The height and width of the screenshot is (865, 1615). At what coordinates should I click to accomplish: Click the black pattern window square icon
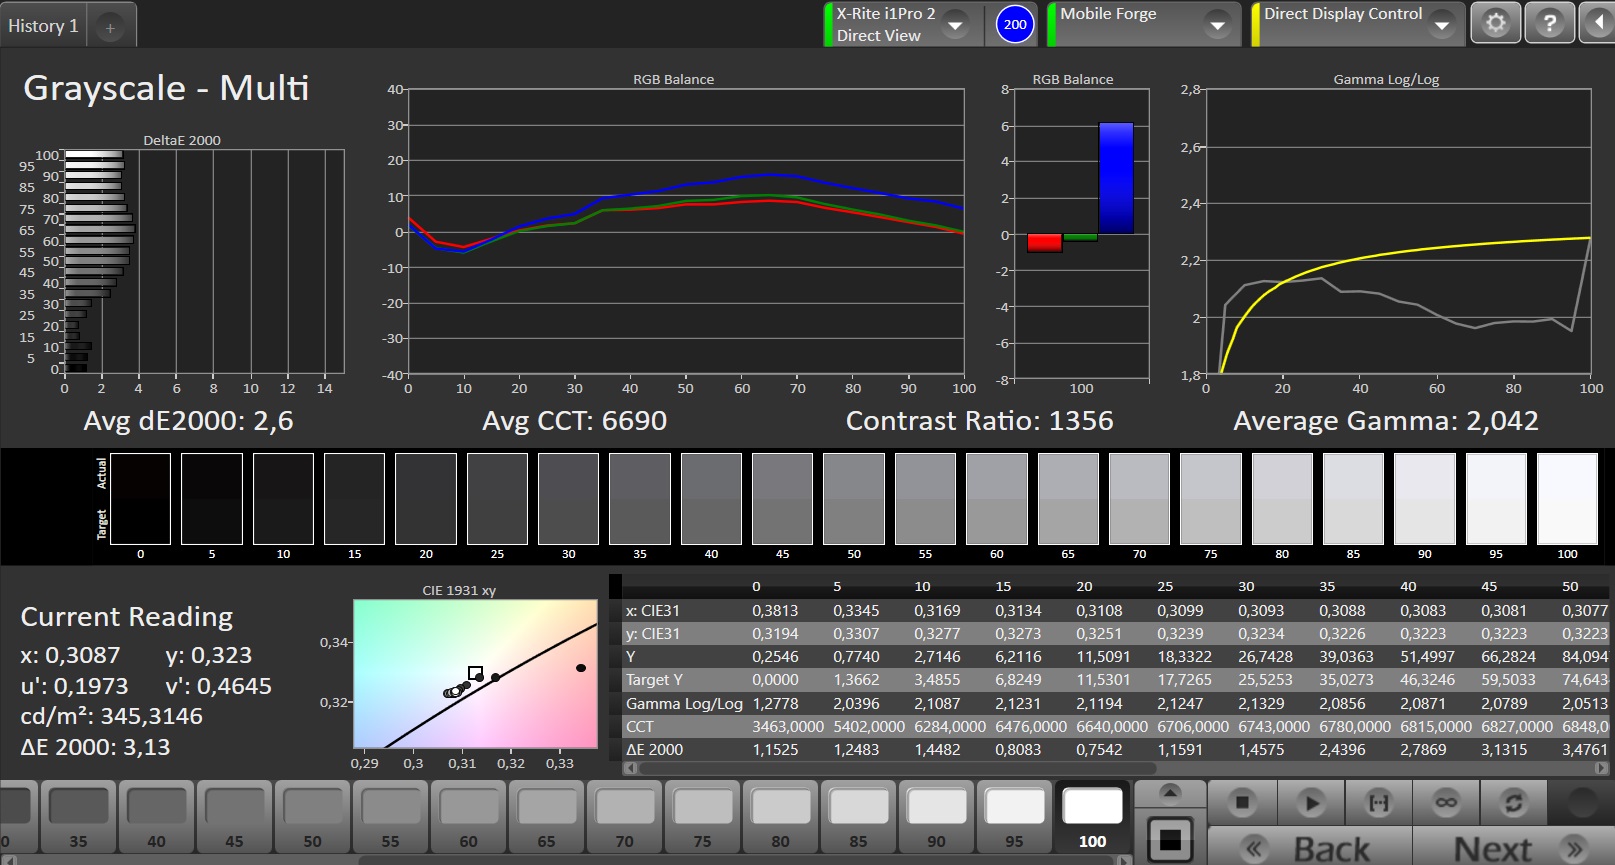coord(1170,839)
